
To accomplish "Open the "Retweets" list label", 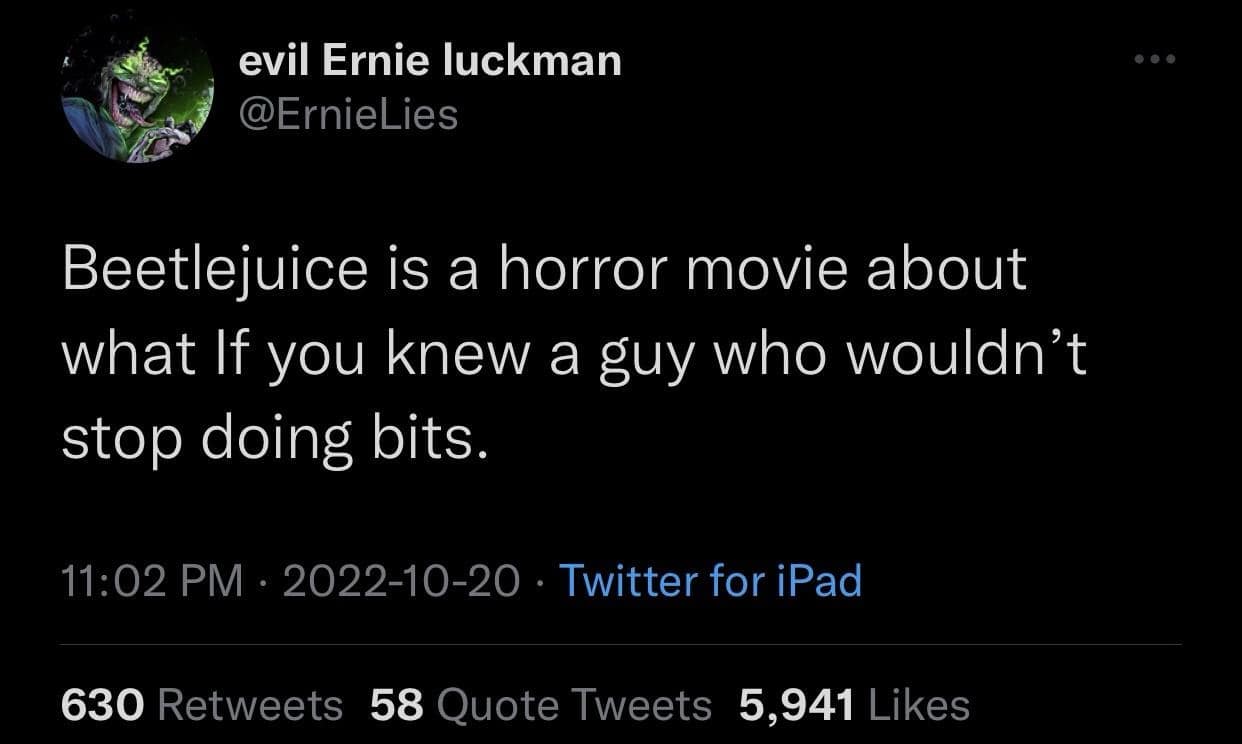I will 251,705.
